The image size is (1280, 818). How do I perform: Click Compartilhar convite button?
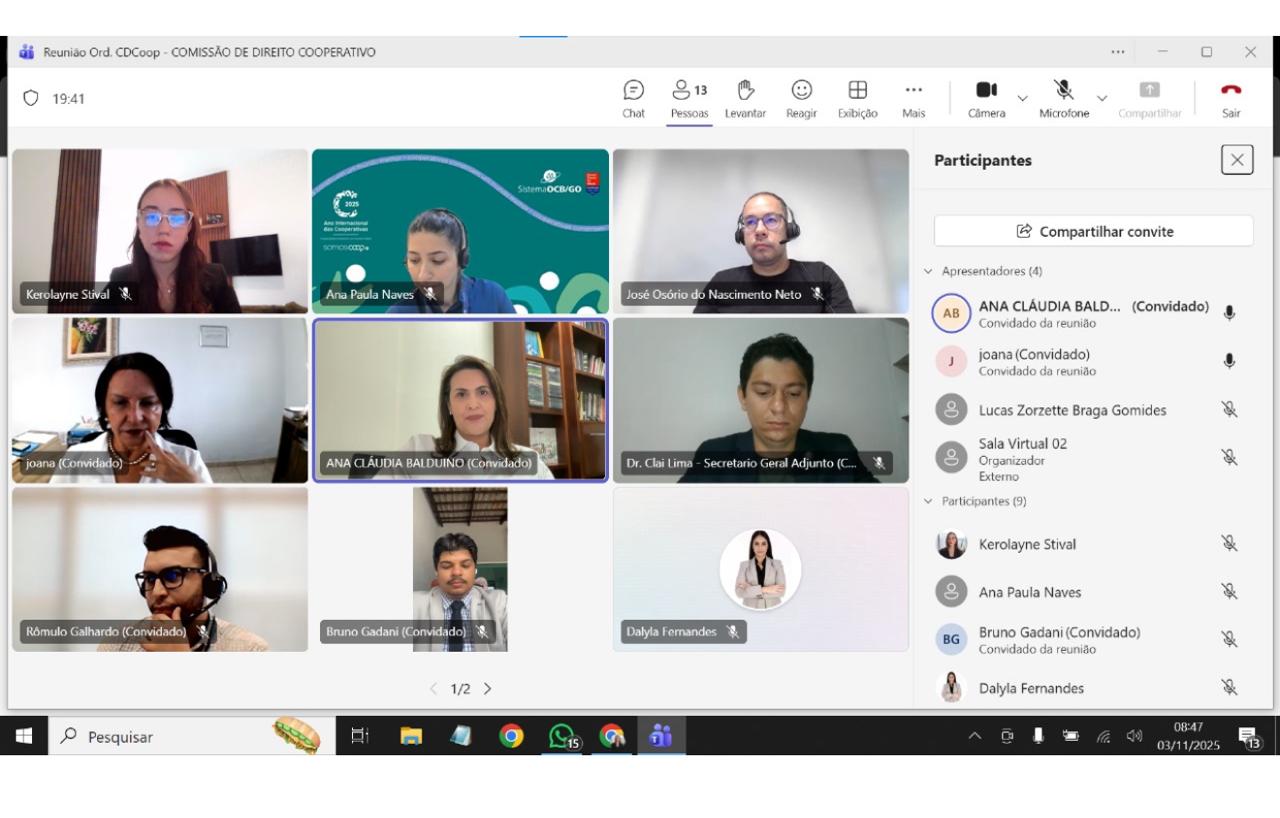point(1093,231)
